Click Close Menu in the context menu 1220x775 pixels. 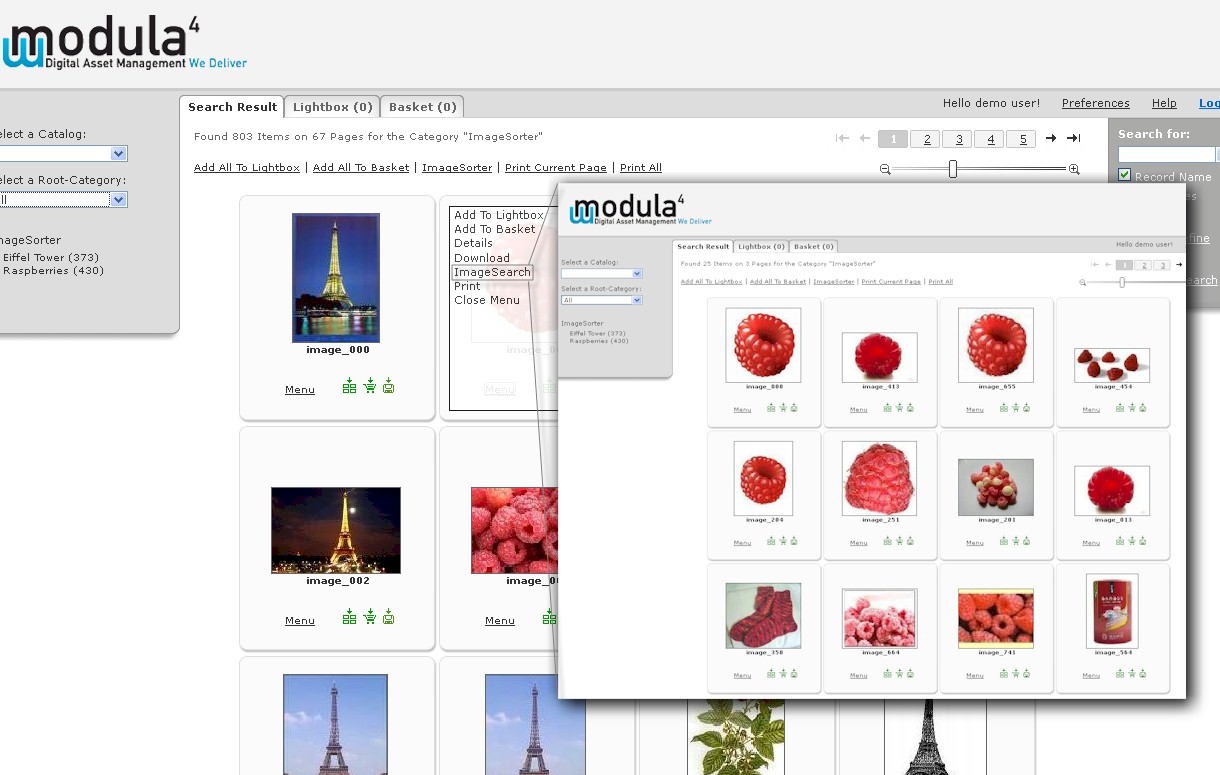487,300
